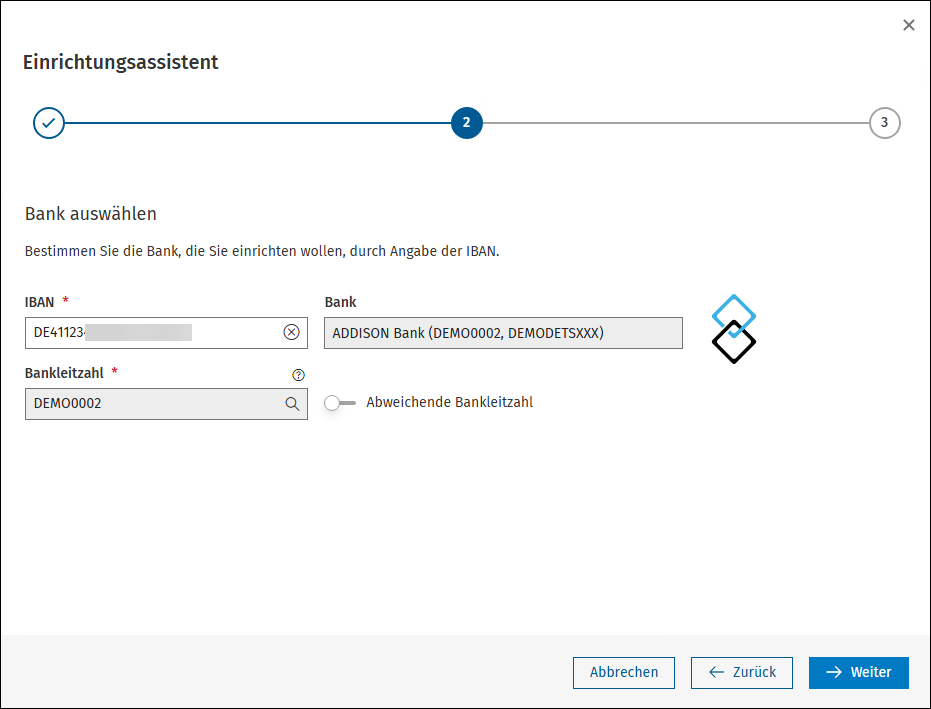The height and width of the screenshot is (709, 931).
Task: Open Bankleitzahl search via magnifier icon
Action: [292, 404]
